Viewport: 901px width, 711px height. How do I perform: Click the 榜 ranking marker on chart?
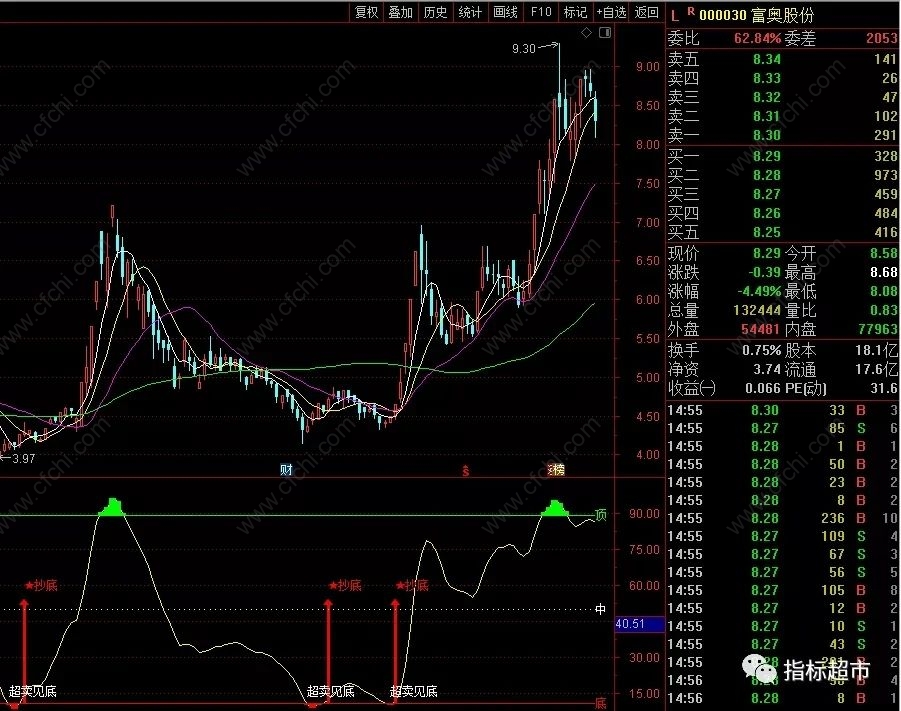tap(556, 470)
